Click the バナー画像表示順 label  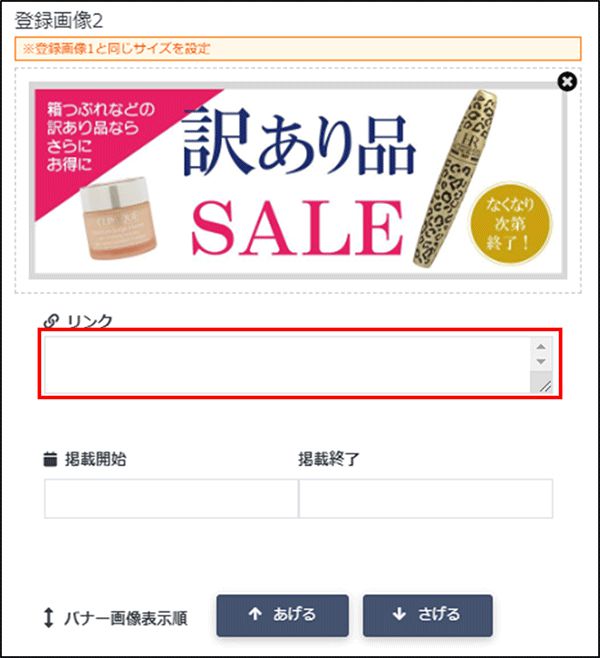[126, 618]
